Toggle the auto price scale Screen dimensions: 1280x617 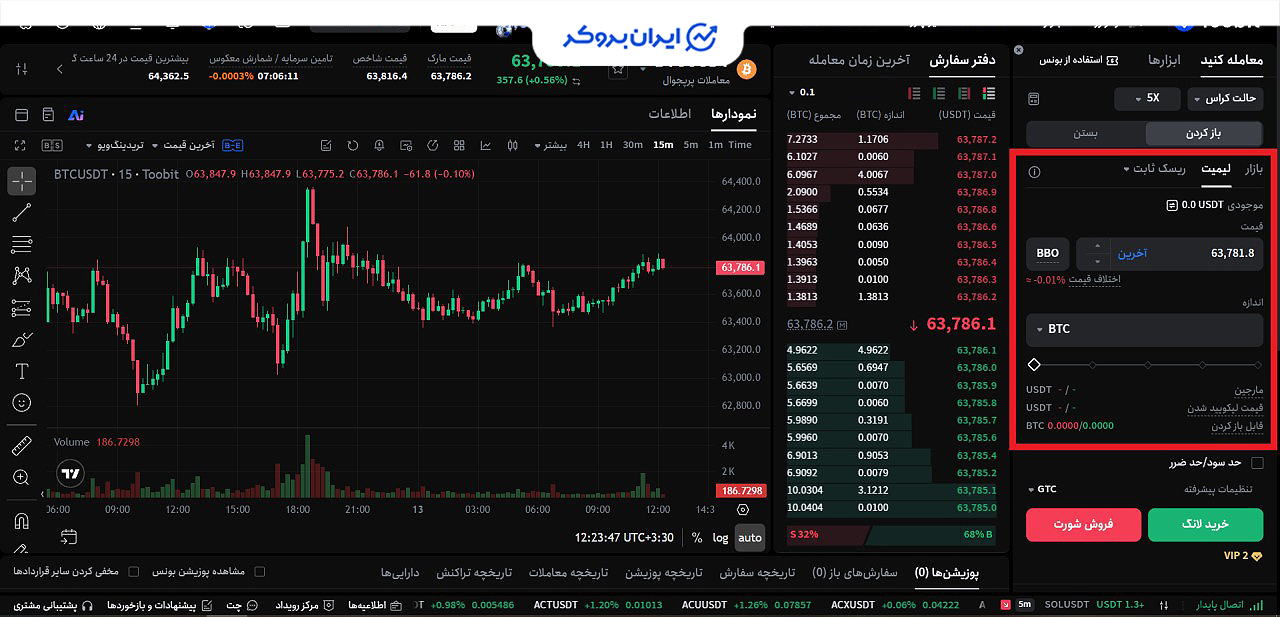[x=750, y=537]
